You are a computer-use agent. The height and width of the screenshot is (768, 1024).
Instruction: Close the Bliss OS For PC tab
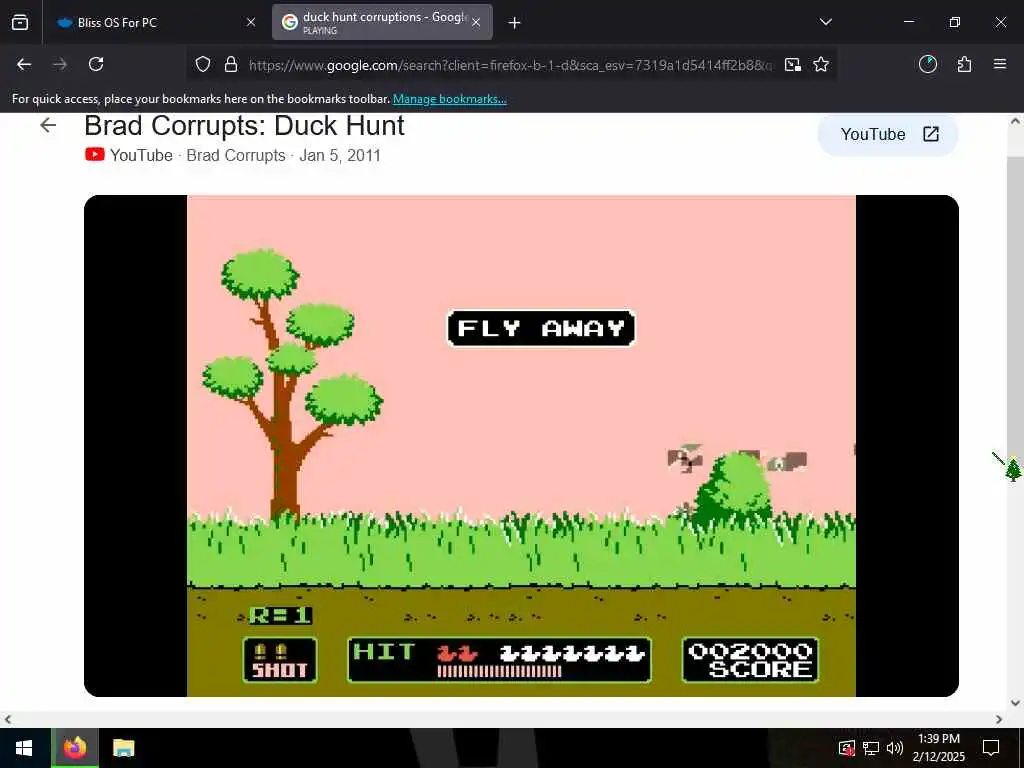tap(251, 22)
